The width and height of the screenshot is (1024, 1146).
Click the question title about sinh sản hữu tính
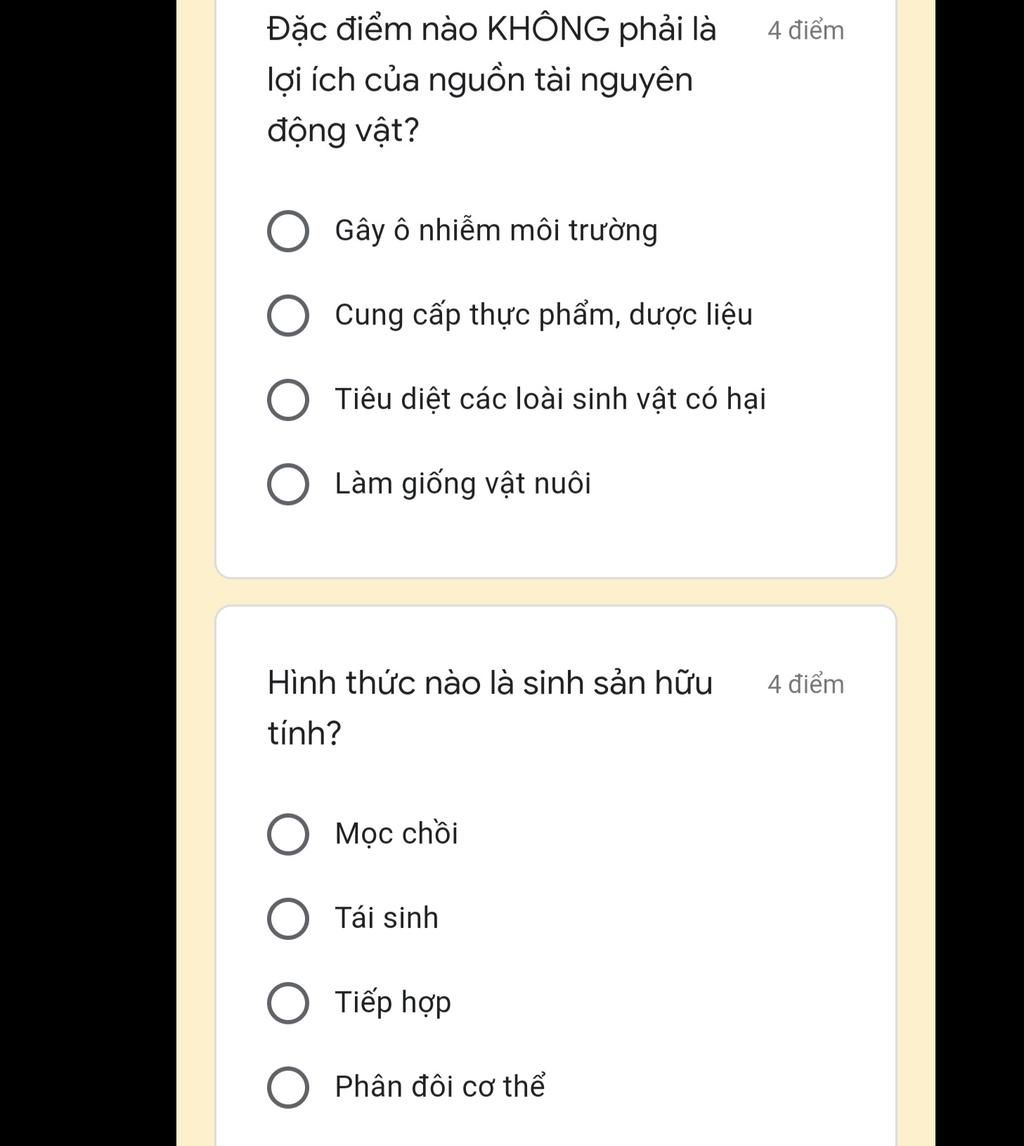pos(490,707)
